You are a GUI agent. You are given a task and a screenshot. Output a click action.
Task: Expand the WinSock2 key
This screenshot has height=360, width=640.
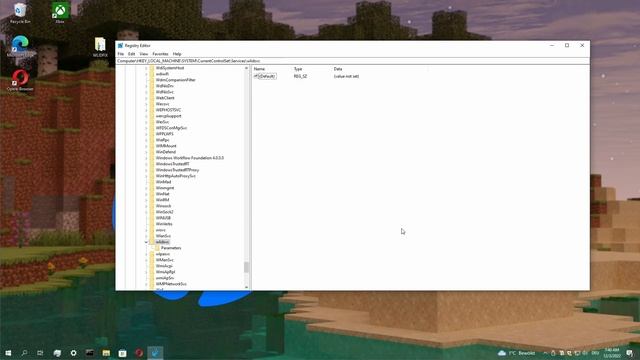pyautogui.click(x=146, y=212)
